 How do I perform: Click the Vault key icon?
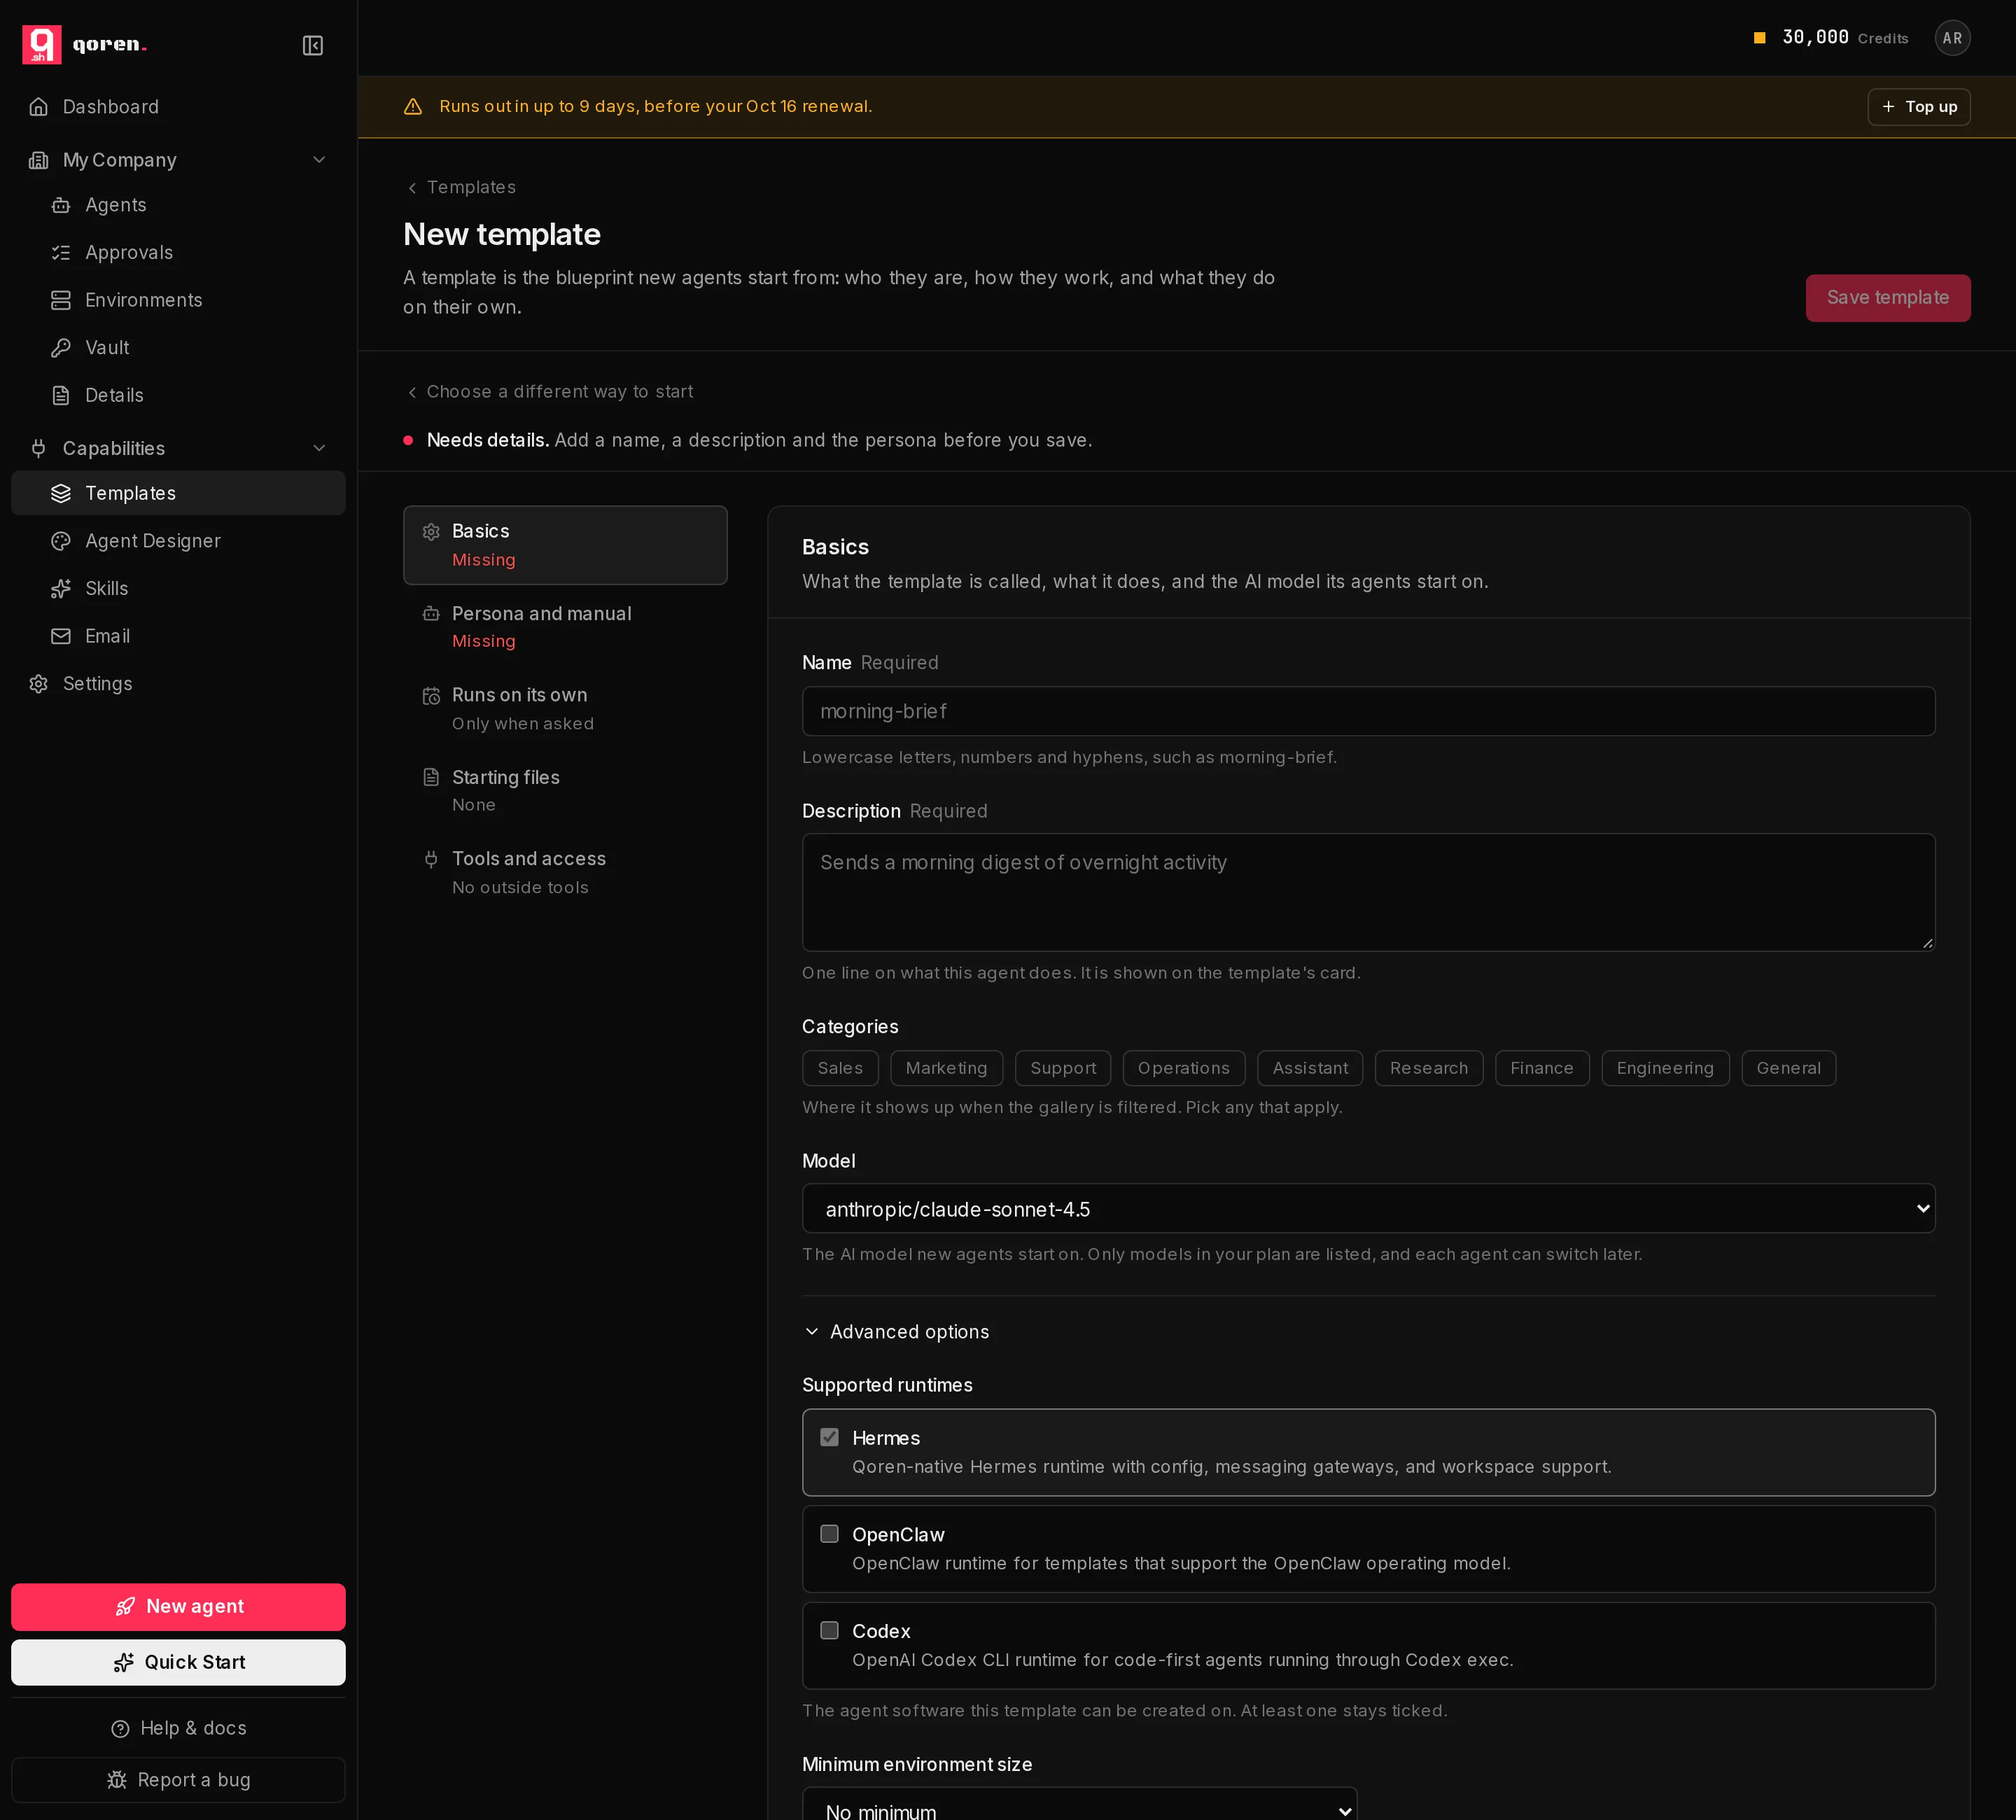(61, 348)
